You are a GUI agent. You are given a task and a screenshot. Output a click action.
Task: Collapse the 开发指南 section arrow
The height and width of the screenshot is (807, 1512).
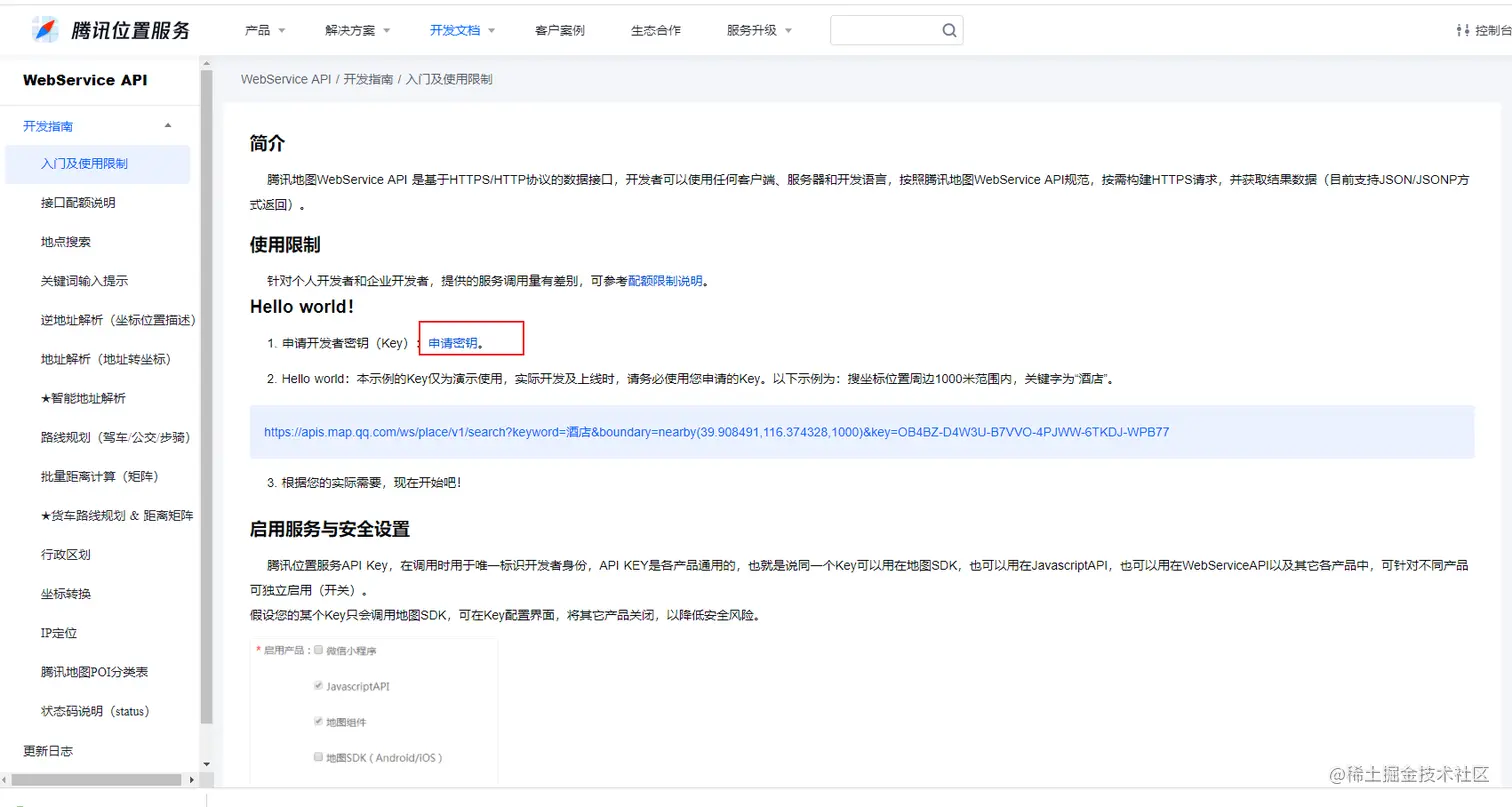[x=168, y=126]
